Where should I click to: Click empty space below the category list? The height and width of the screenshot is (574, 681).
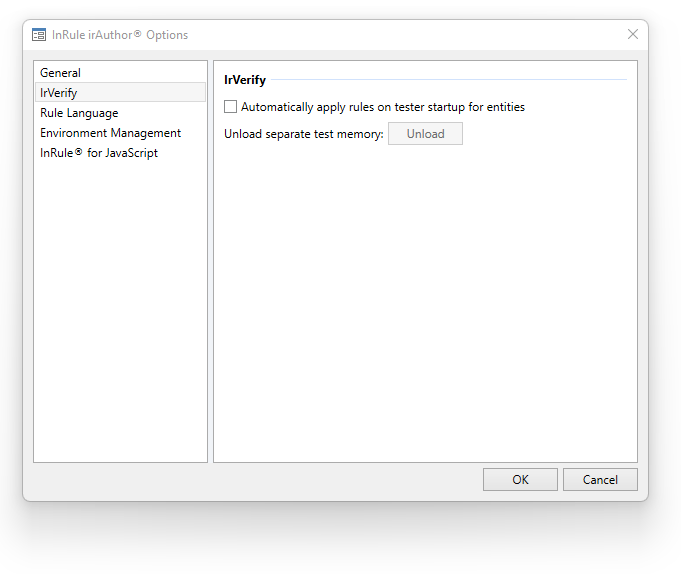click(120, 320)
